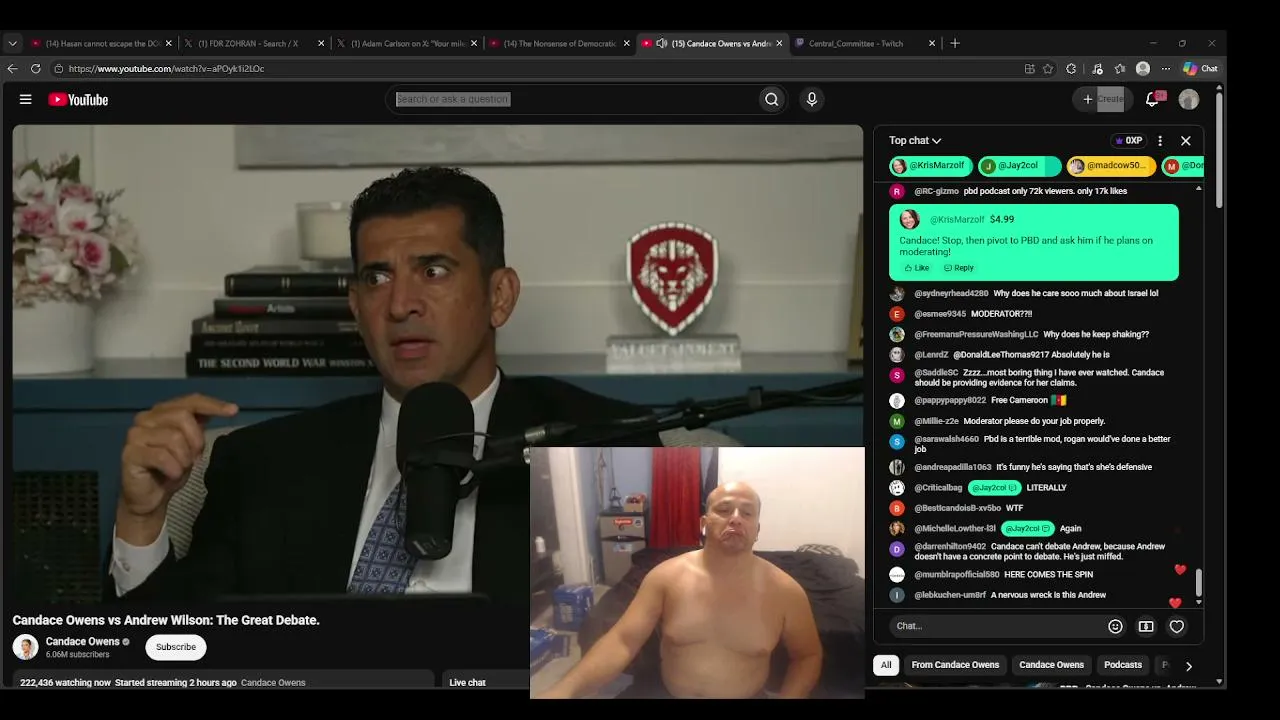Click chat scrollbar's up arrow

(x=1198, y=188)
